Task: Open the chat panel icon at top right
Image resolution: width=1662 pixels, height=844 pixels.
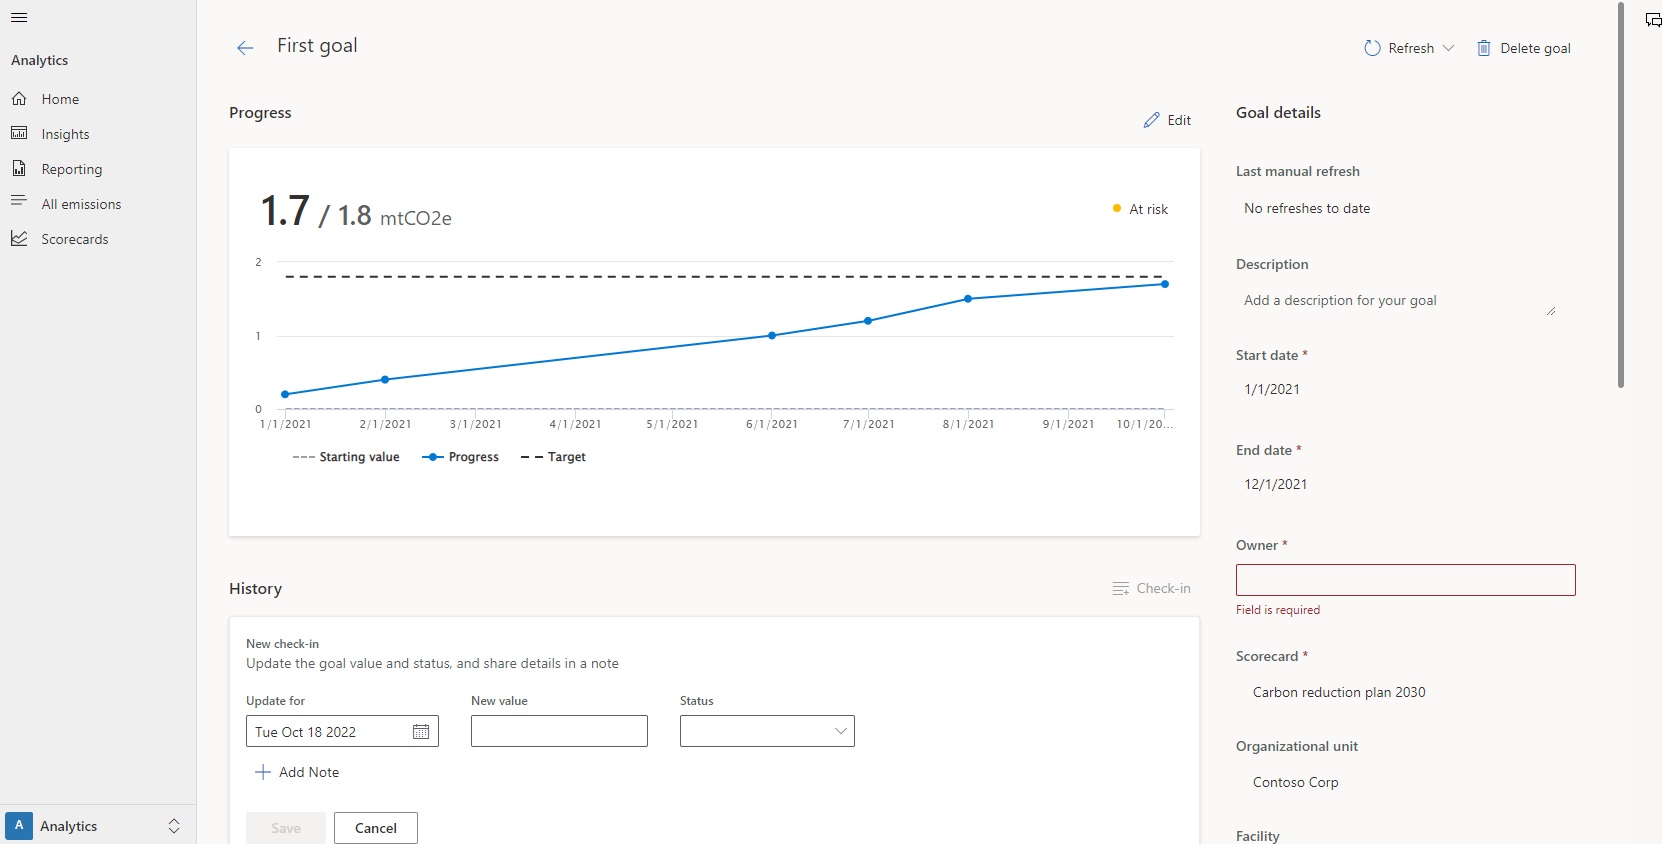Action: coord(1653,20)
